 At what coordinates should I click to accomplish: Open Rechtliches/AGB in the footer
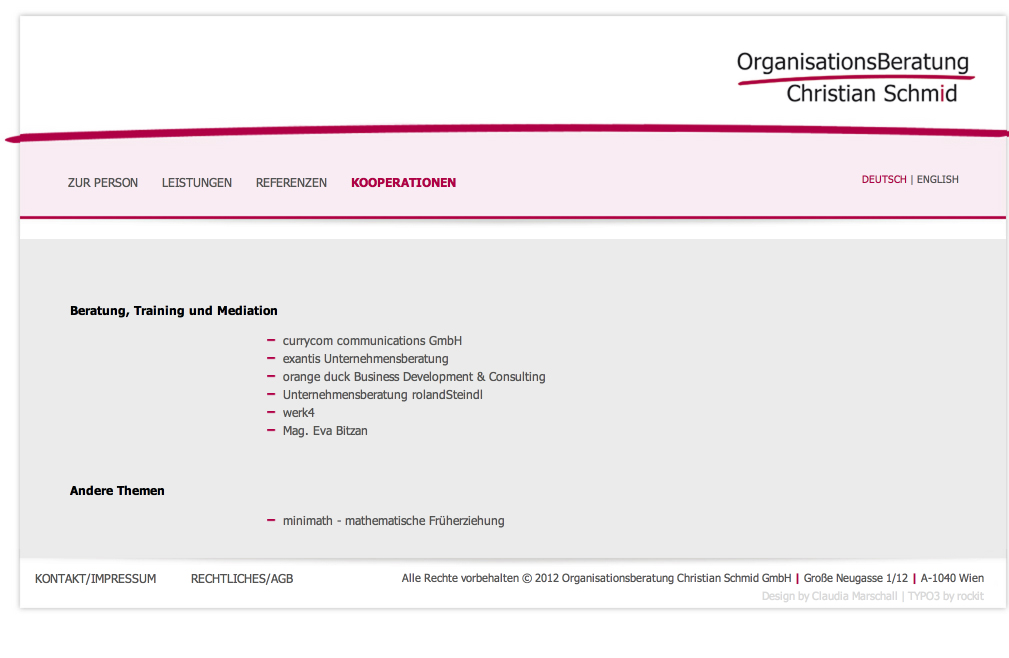[x=242, y=579]
